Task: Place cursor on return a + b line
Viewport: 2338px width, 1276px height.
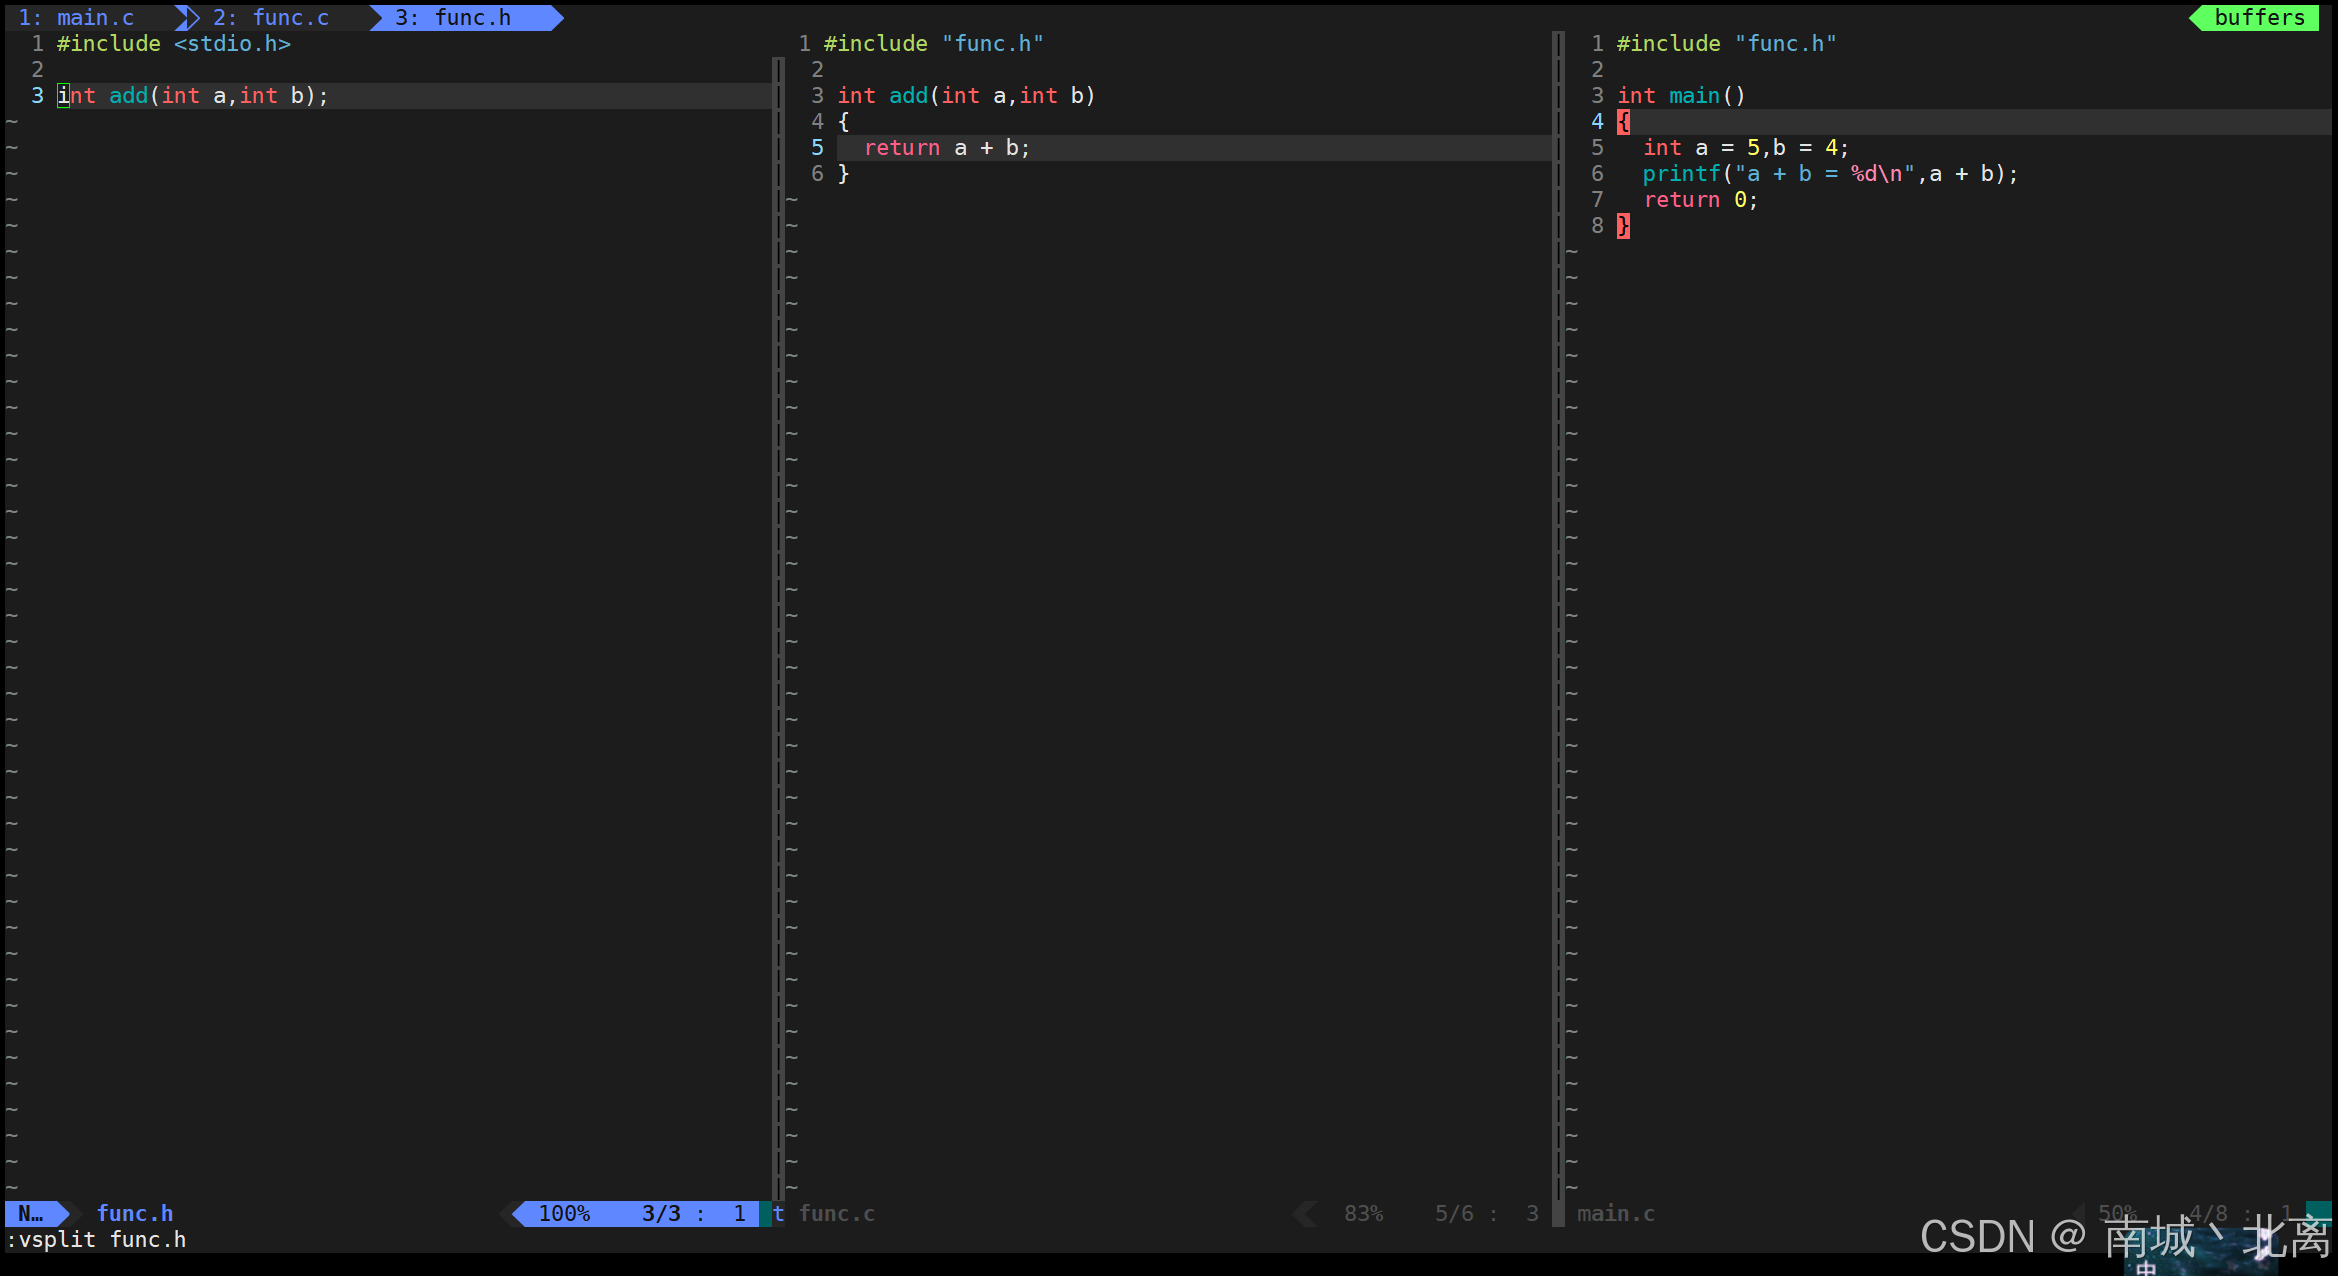Action: [946, 148]
